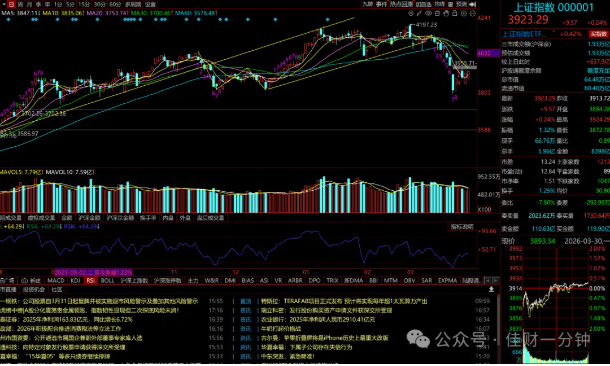Open news about 特斯拉 TERAFAB project
This screenshot has width=610, height=366.
[x=344, y=301]
